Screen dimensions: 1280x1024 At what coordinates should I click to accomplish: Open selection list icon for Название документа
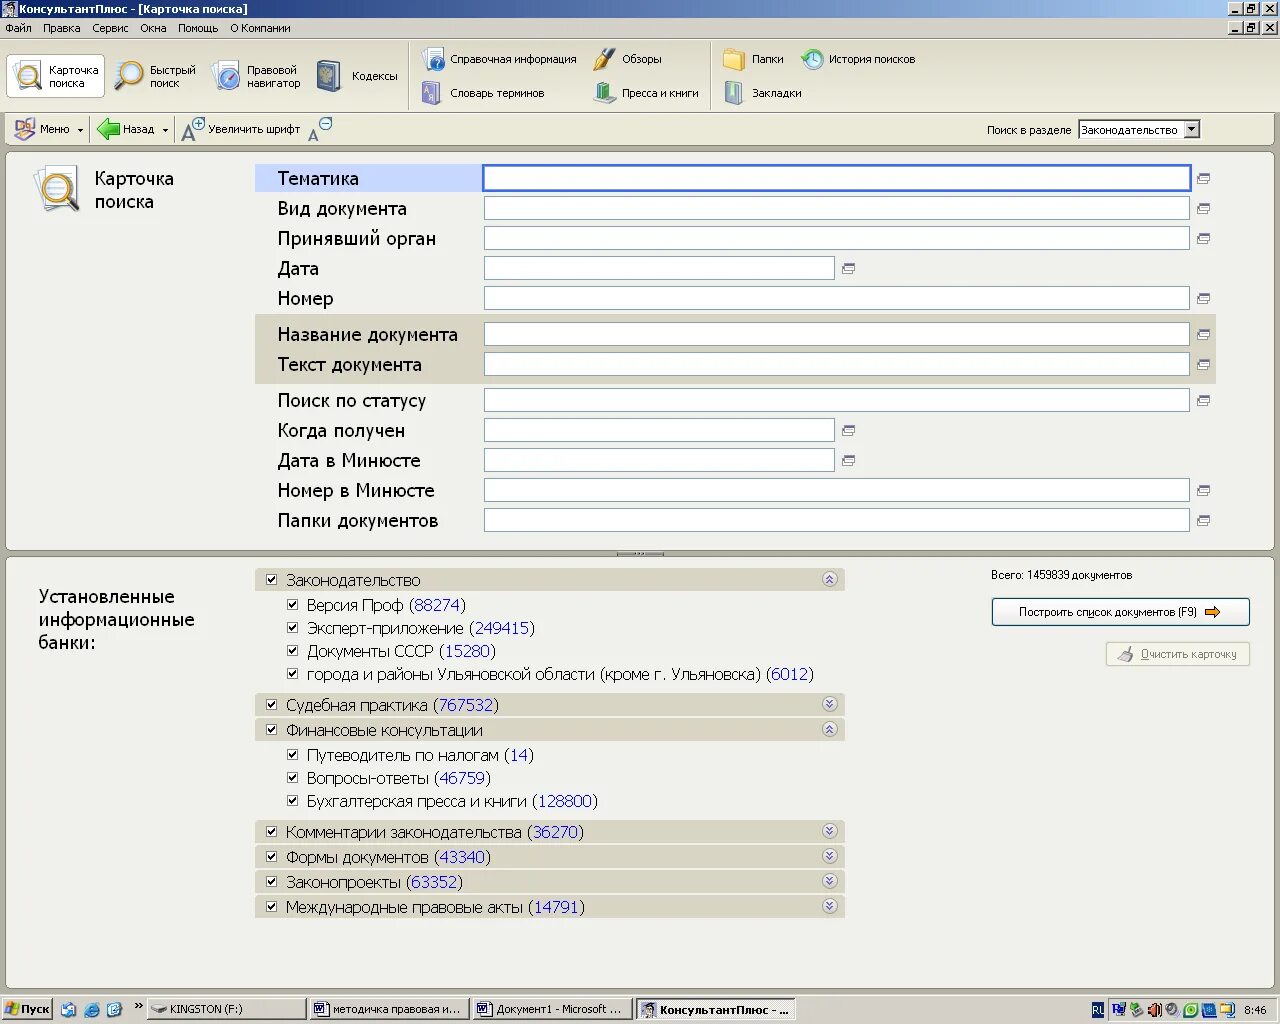1203,334
